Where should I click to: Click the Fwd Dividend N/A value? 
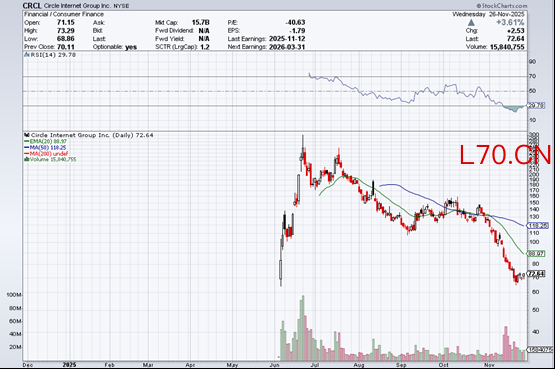pyautogui.click(x=204, y=30)
